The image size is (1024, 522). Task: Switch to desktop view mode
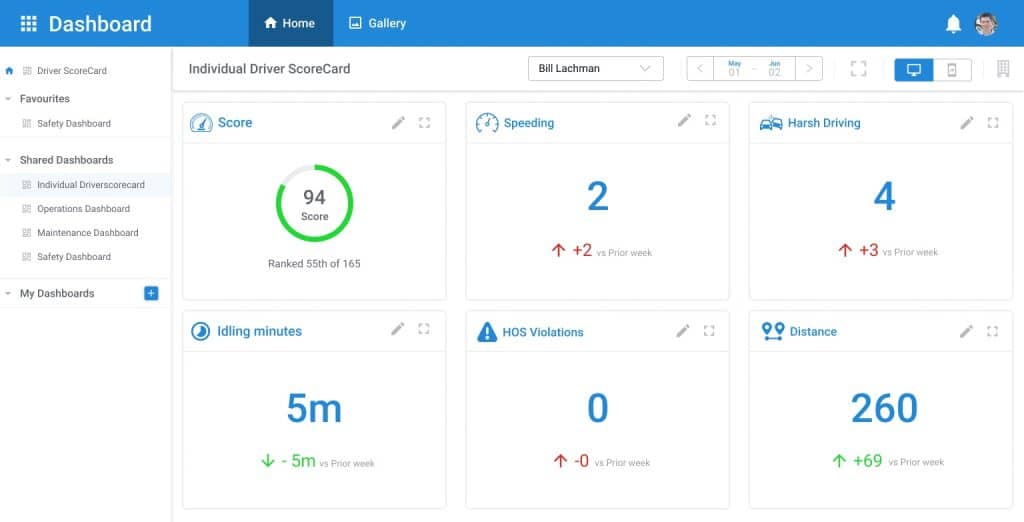pyautogui.click(x=913, y=69)
